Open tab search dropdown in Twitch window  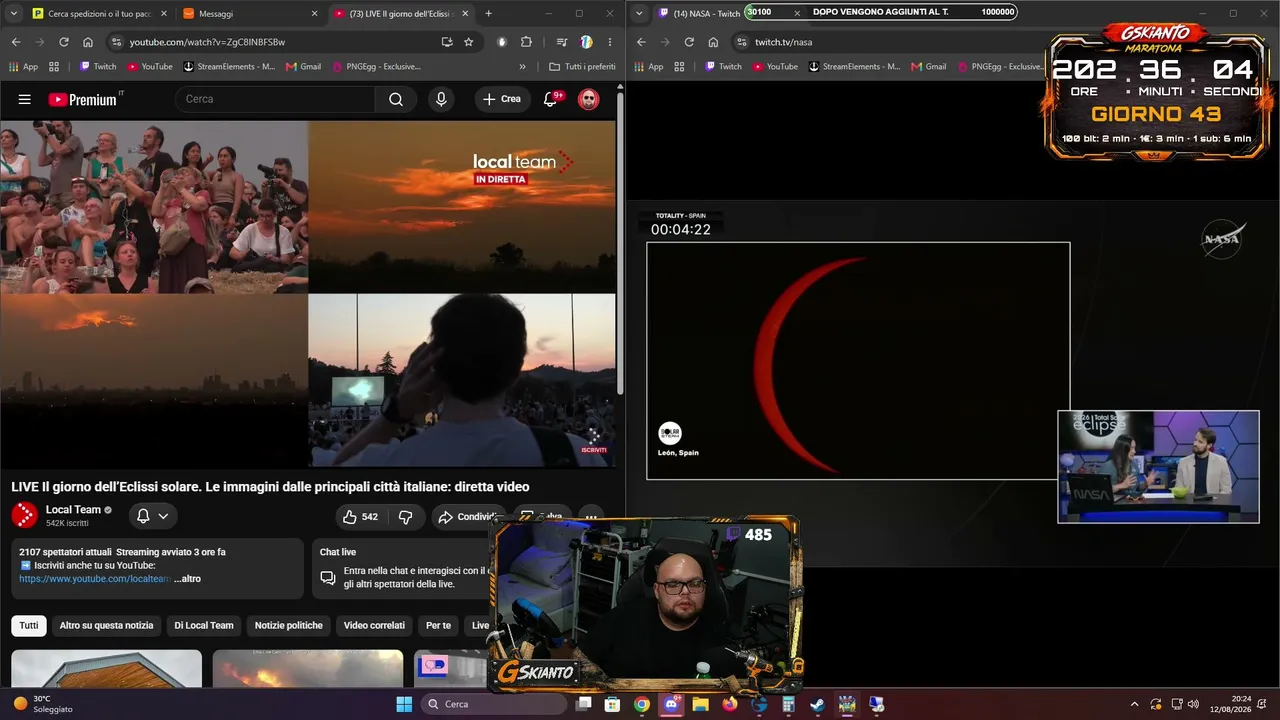pyautogui.click(x=640, y=14)
